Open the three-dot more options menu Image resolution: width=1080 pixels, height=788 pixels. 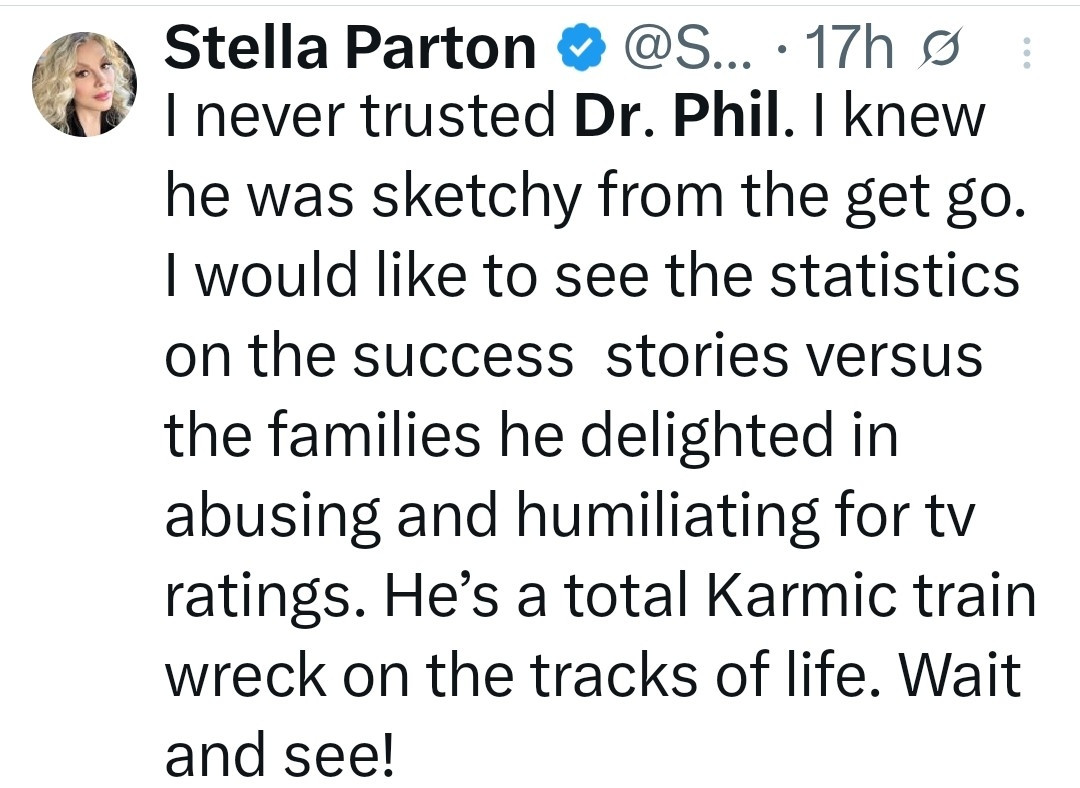1026,52
